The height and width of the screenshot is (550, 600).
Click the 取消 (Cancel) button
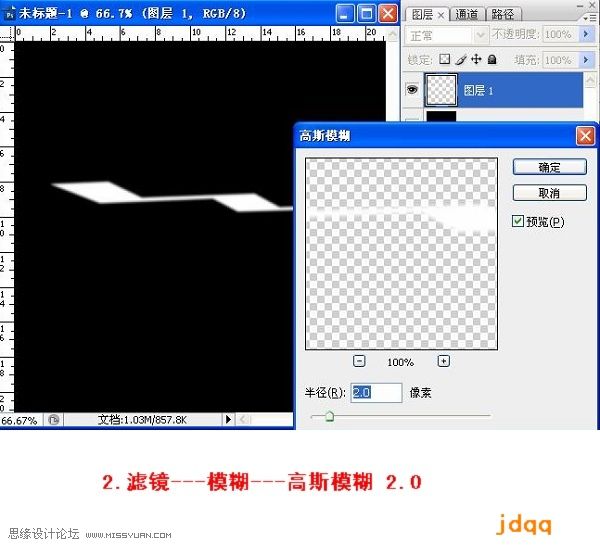[549, 193]
